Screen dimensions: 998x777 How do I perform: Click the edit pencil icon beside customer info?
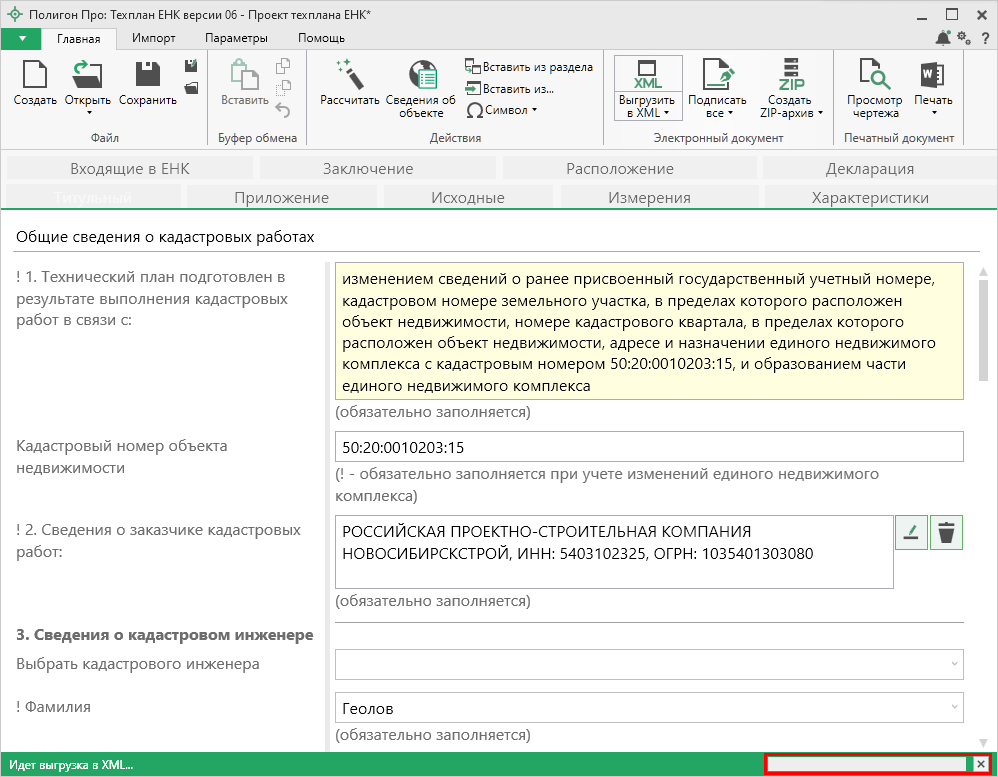(x=910, y=533)
